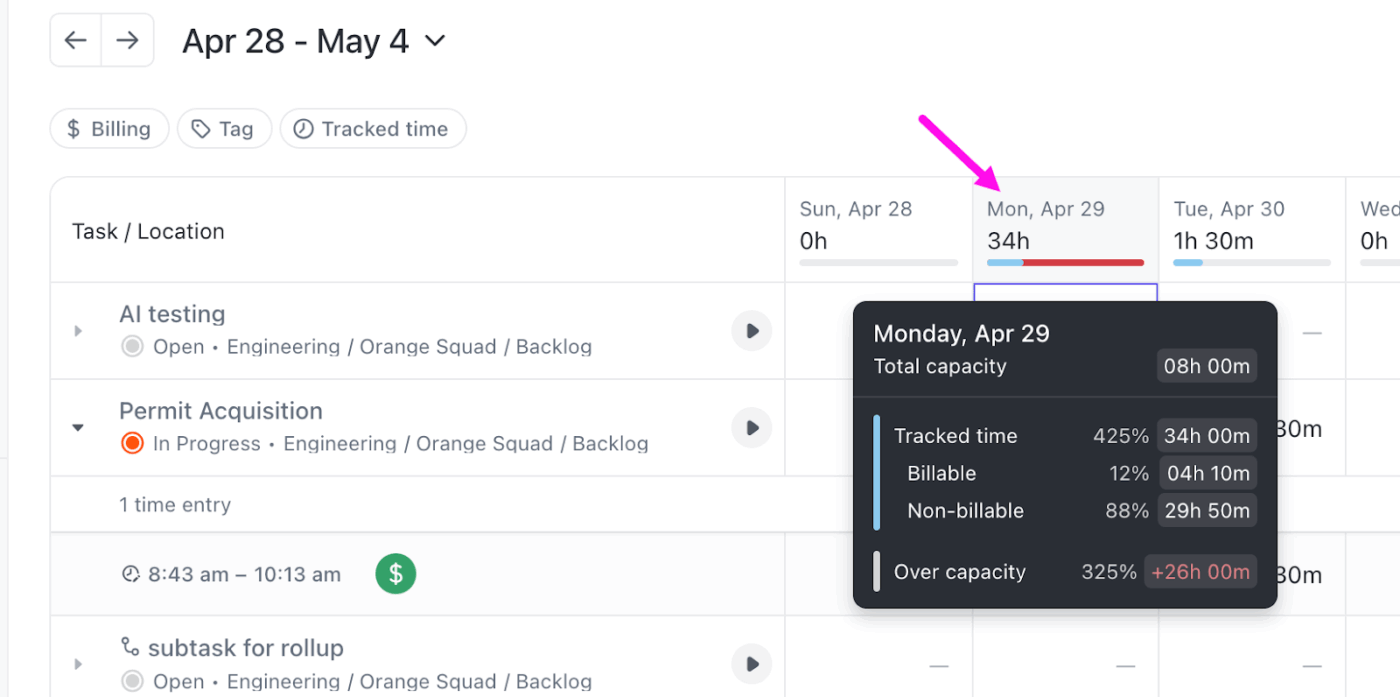Open the Apr 28 - May 4 date range dropdown
Screen dimensions: 1400x697
[434, 41]
